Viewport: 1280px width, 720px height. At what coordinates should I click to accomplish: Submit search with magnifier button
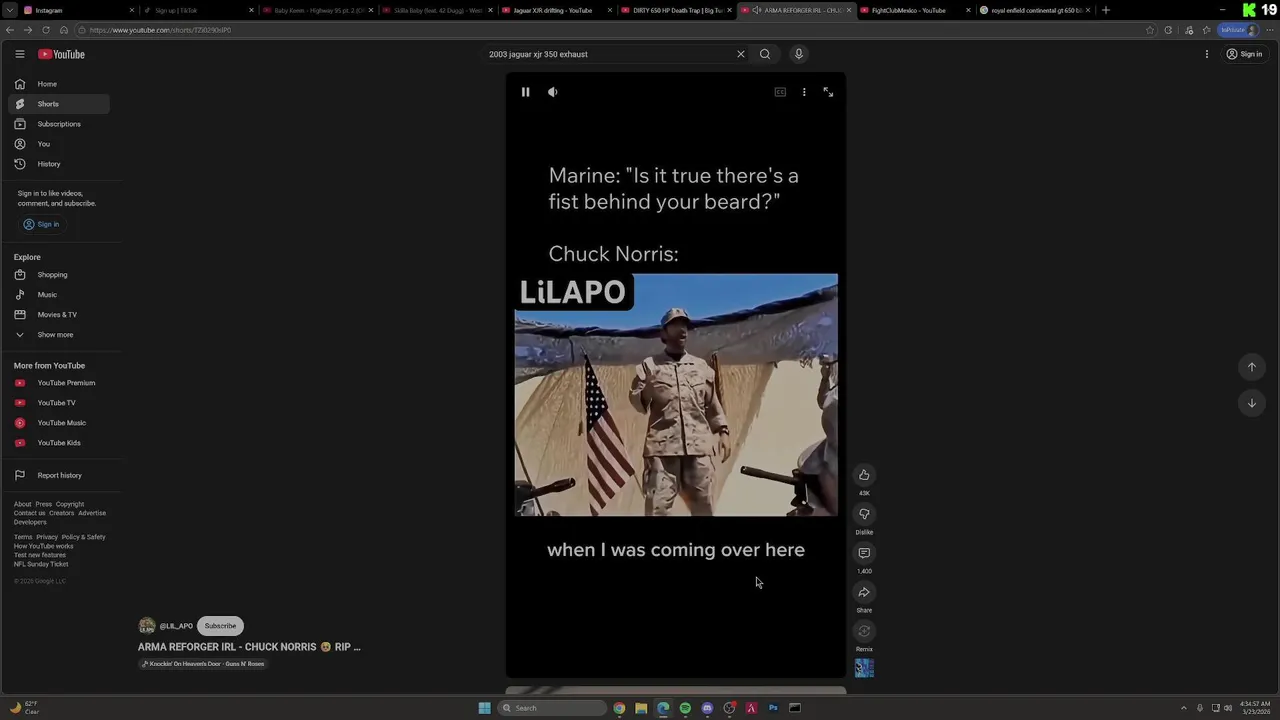(x=765, y=54)
